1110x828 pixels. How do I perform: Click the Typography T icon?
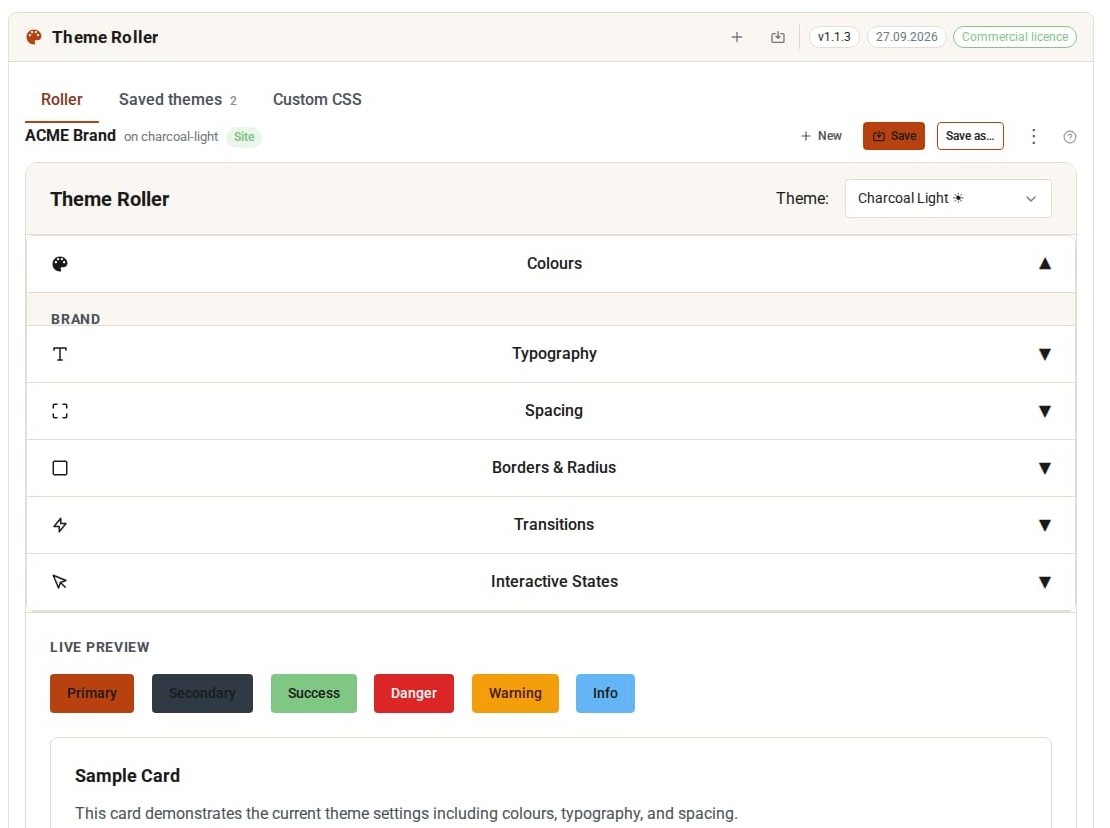60,354
